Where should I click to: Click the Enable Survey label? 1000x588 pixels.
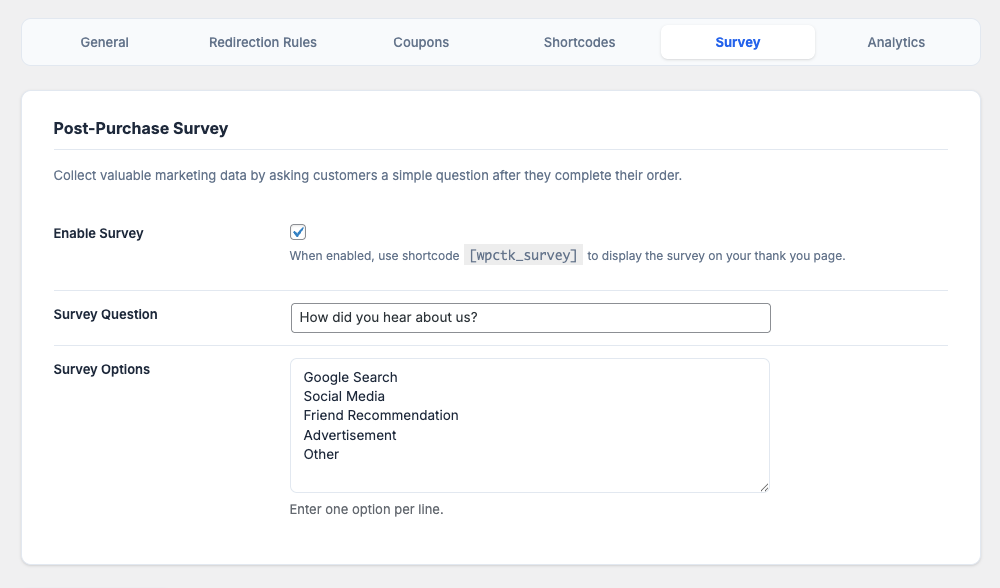98,233
